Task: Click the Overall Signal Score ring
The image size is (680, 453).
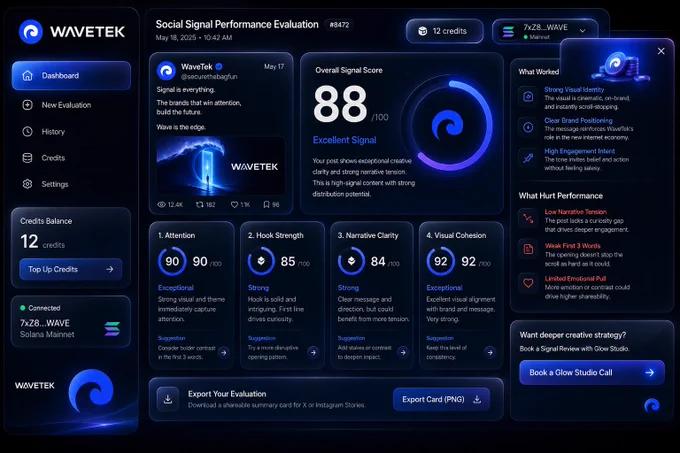Action: (448, 126)
